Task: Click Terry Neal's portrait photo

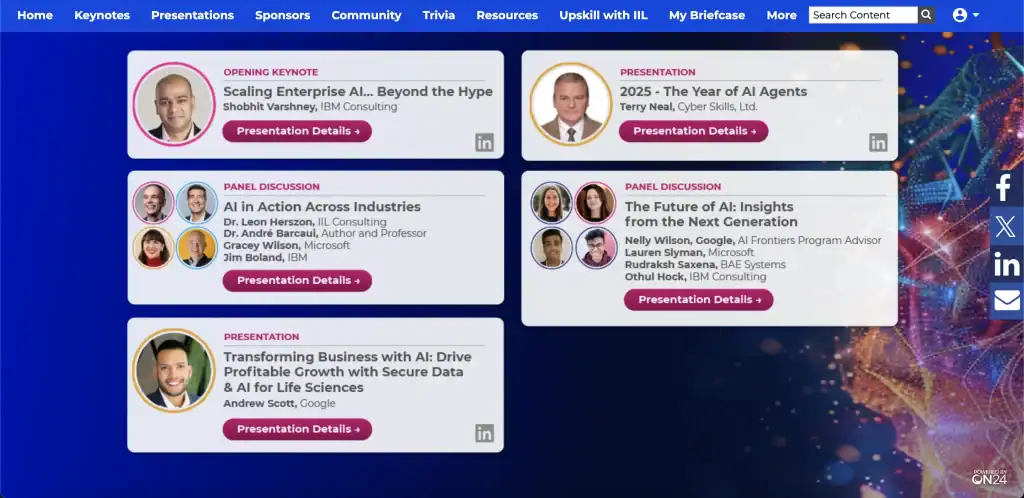Action: click(x=571, y=104)
